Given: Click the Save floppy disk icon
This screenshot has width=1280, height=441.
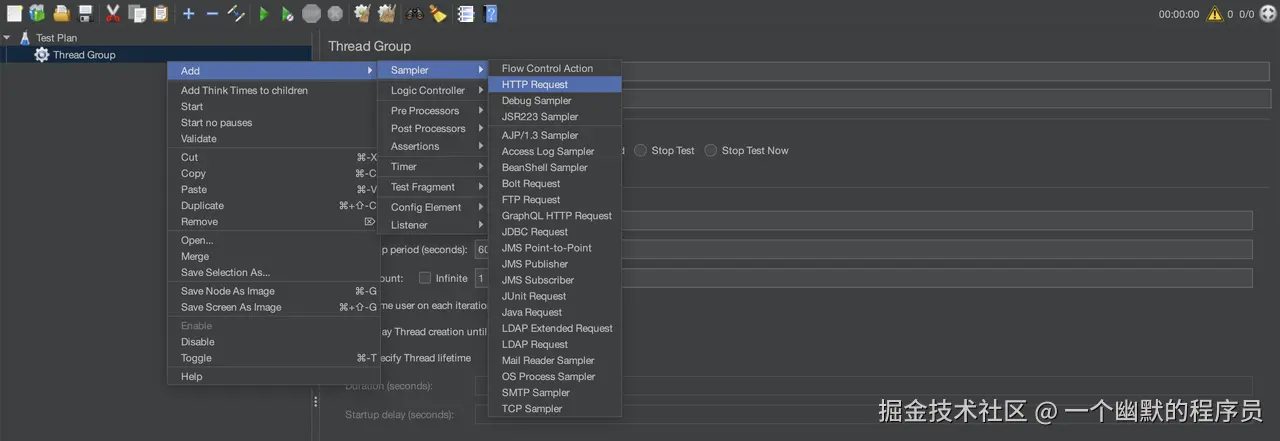Looking at the screenshot, I should click(86, 14).
